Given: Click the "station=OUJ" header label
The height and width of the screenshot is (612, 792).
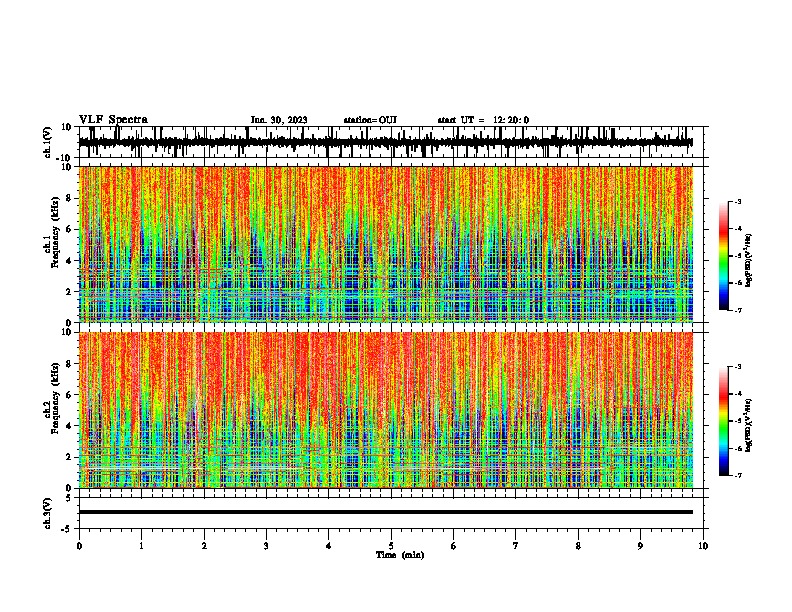Looking at the screenshot, I should pos(370,120).
